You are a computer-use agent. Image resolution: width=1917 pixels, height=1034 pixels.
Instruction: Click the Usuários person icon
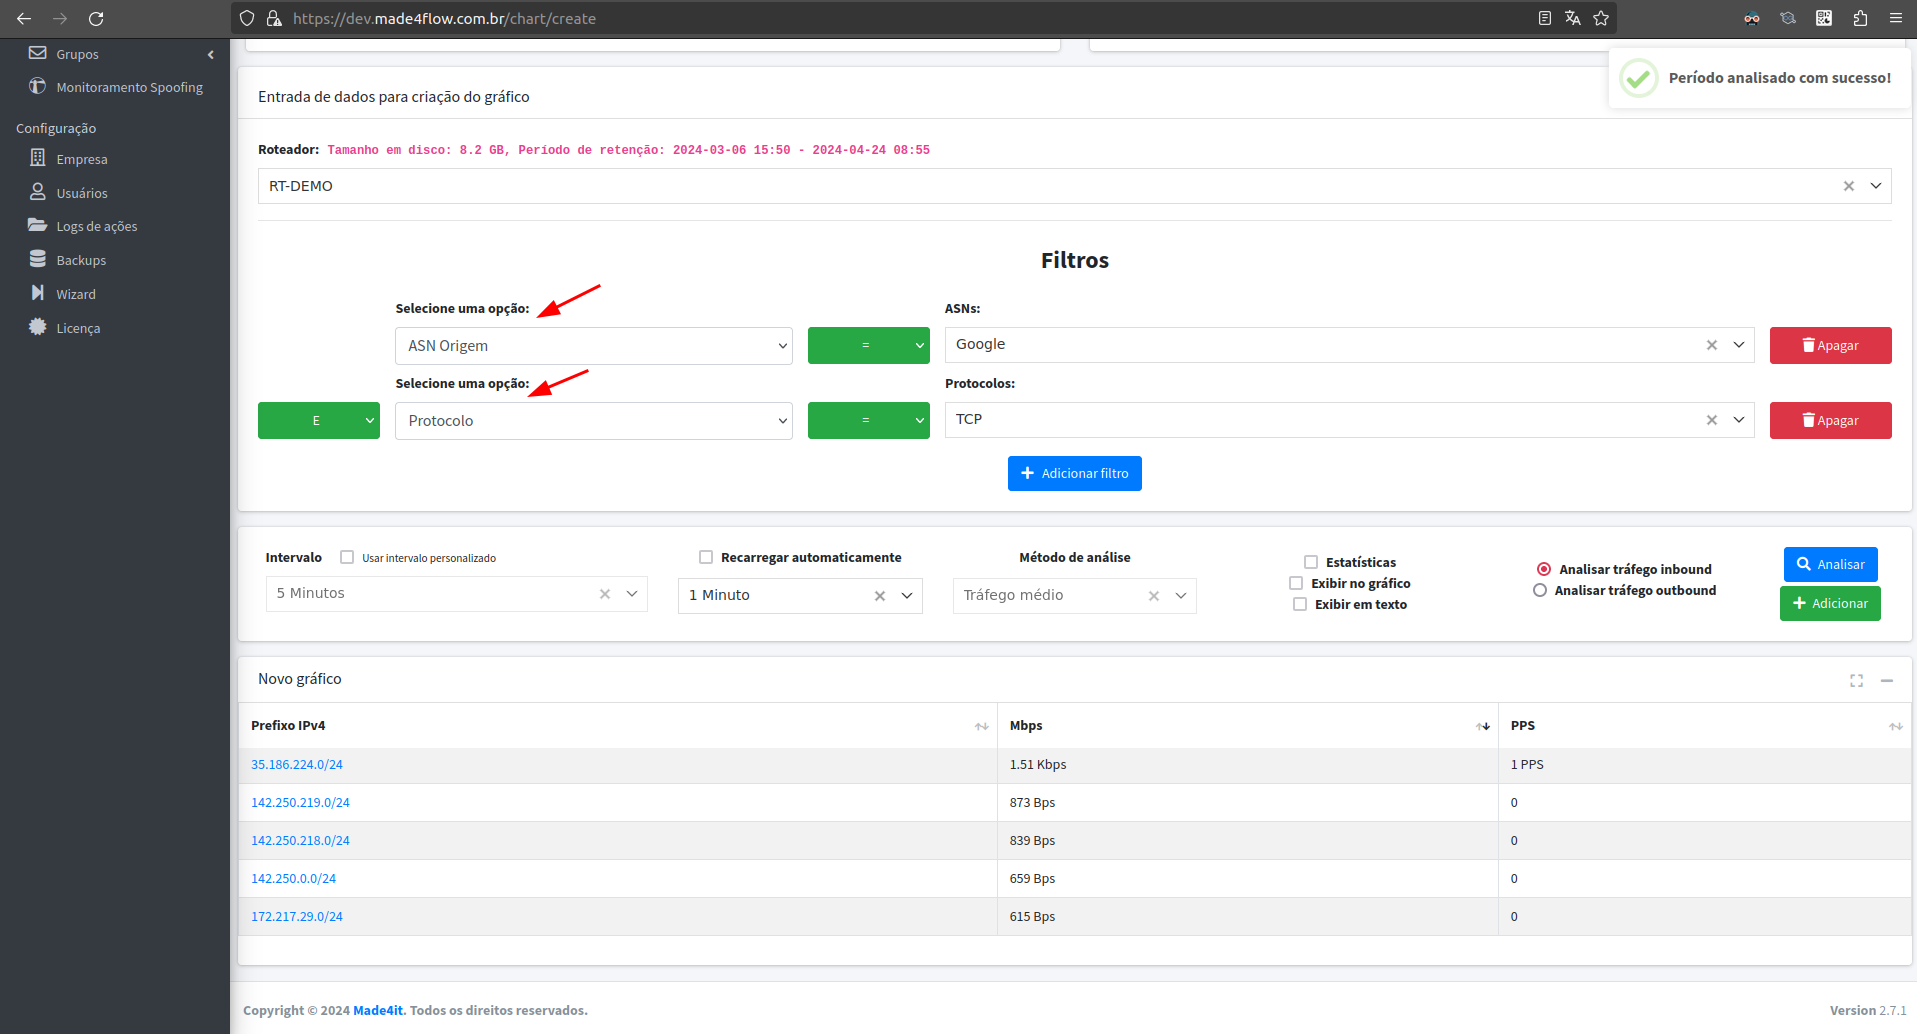[x=38, y=192]
